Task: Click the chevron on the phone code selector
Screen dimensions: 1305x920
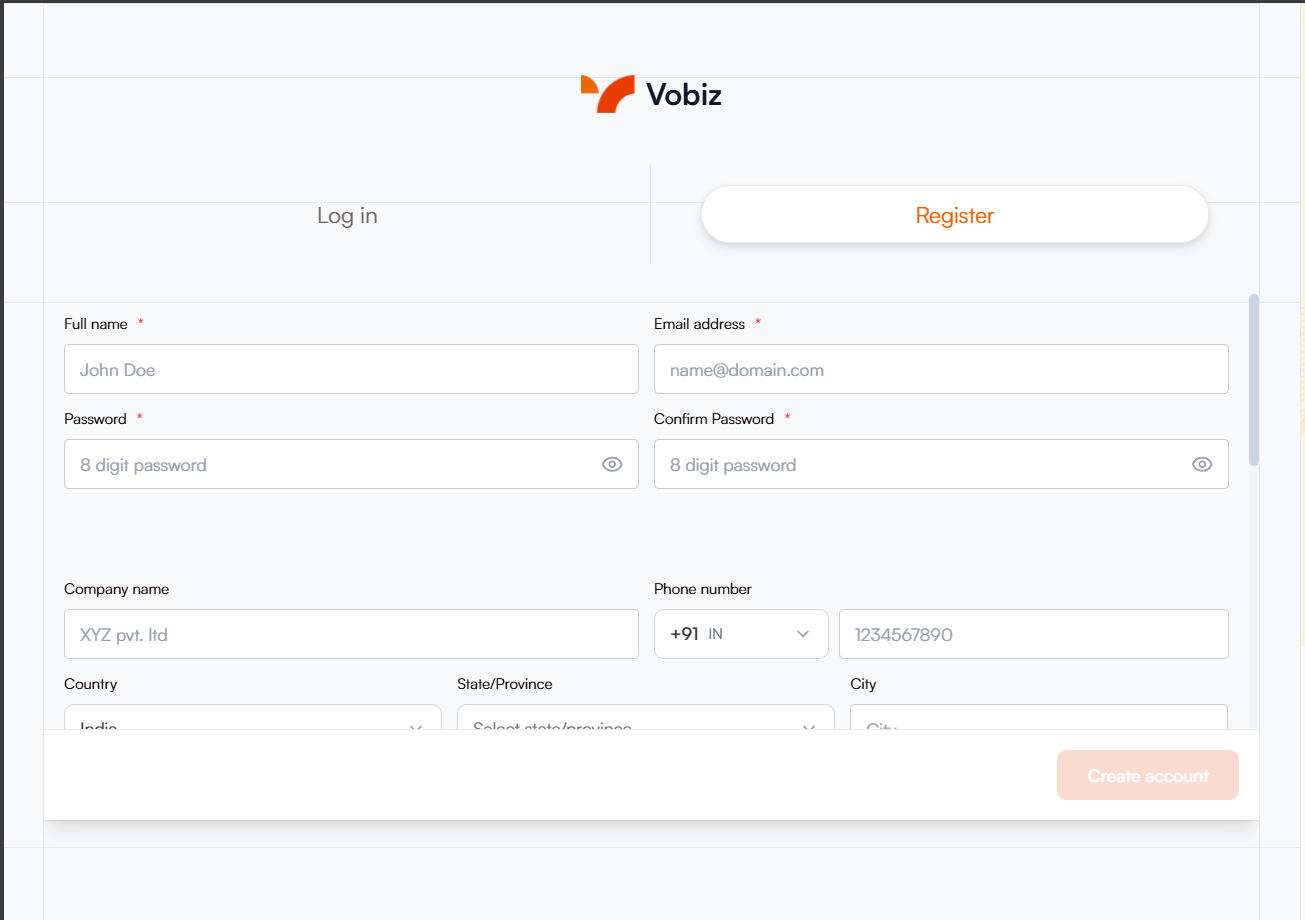Action: pyautogui.click(x=803, y=634)
